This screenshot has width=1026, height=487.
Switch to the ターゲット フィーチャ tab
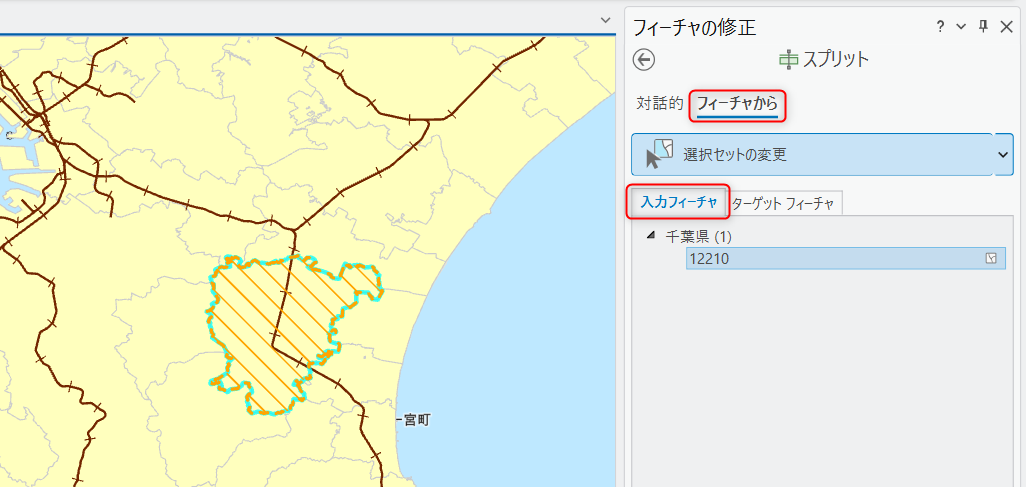(784, 203)
